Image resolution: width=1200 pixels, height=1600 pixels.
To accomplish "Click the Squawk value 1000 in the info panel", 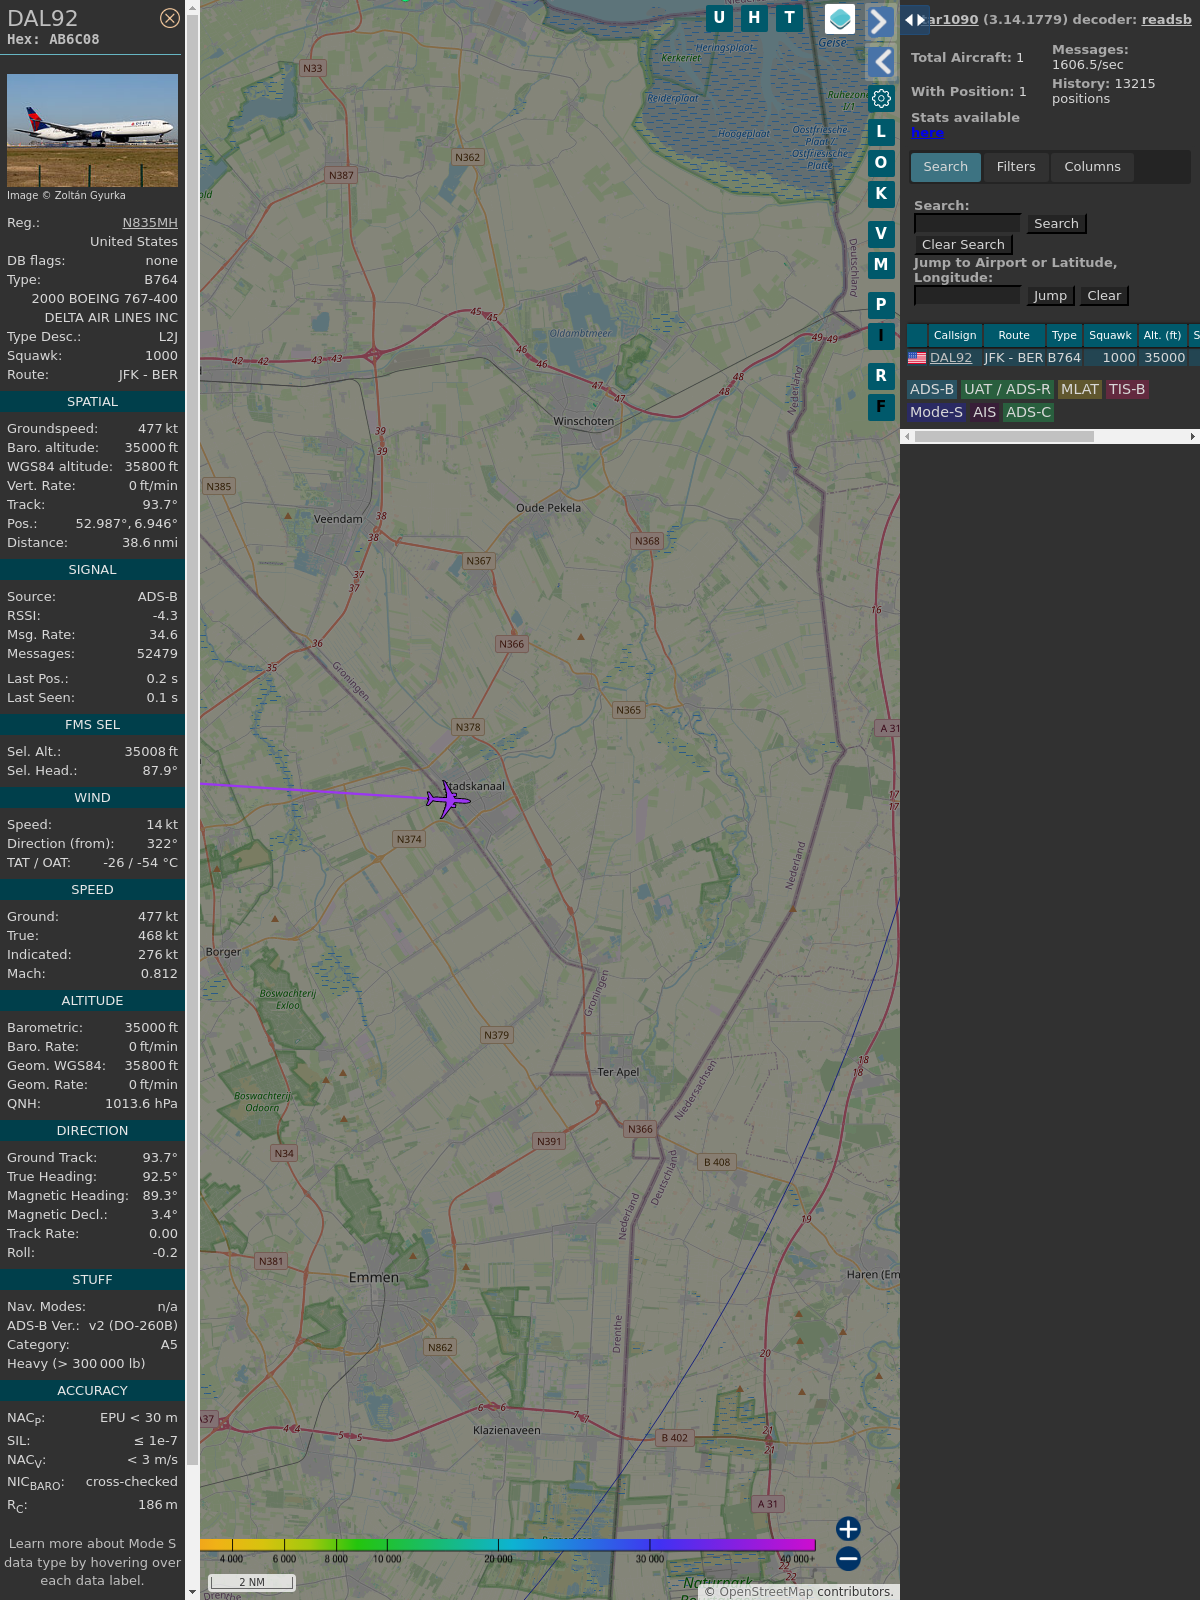I will 161,356.
